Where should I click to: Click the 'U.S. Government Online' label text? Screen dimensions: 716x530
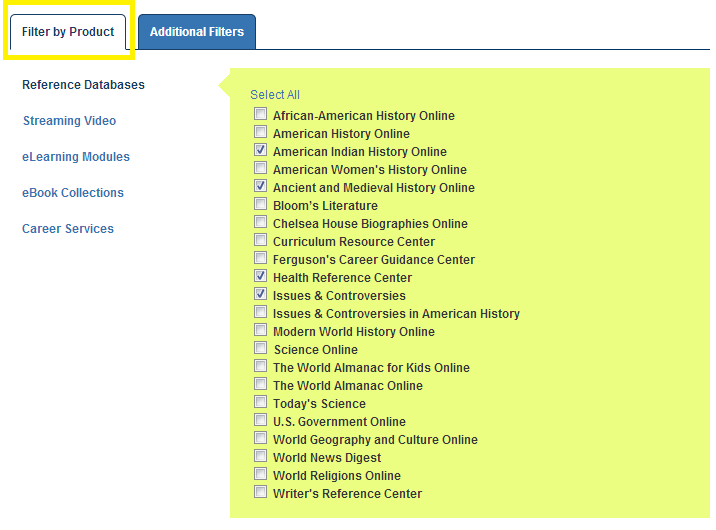pyautogui.click(x=339, y=422)
